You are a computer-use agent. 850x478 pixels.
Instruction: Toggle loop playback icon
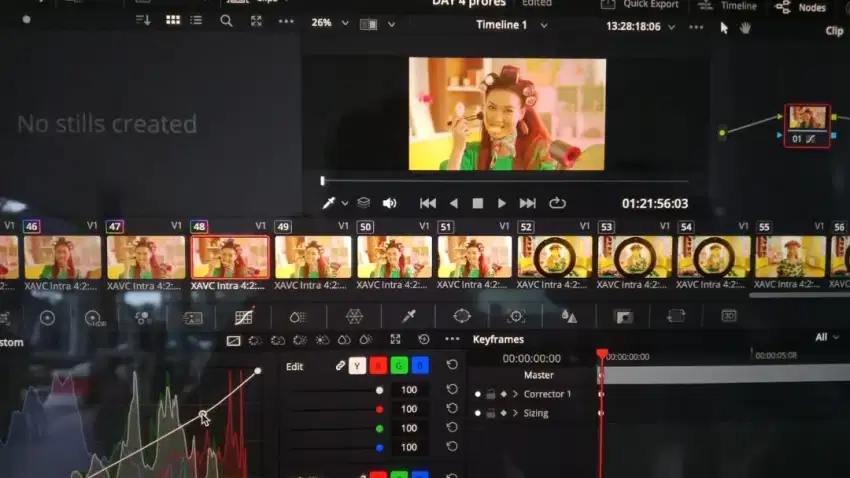click(557, 203)
